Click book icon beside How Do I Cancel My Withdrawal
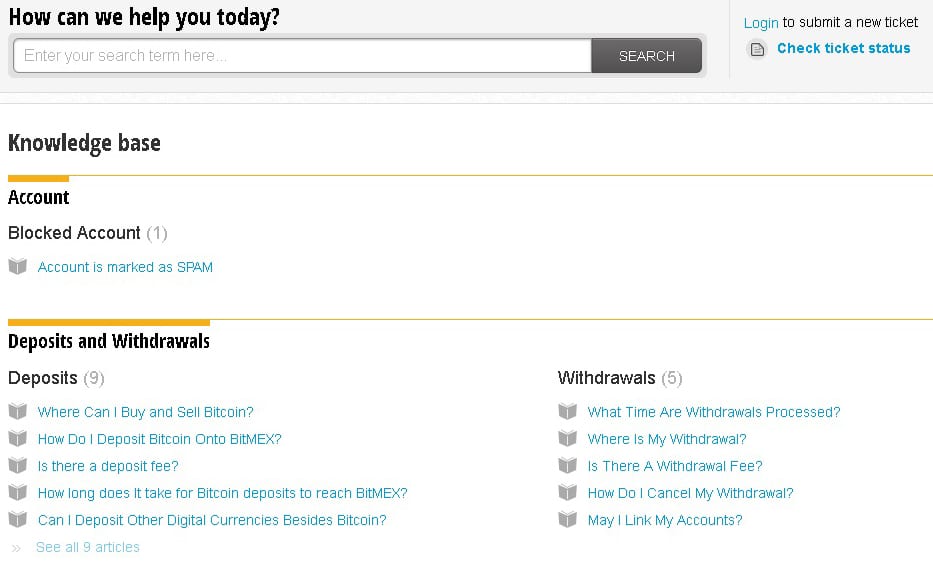Image resolution: width=933 pixels, height=563 pixels. pos(567,493)
